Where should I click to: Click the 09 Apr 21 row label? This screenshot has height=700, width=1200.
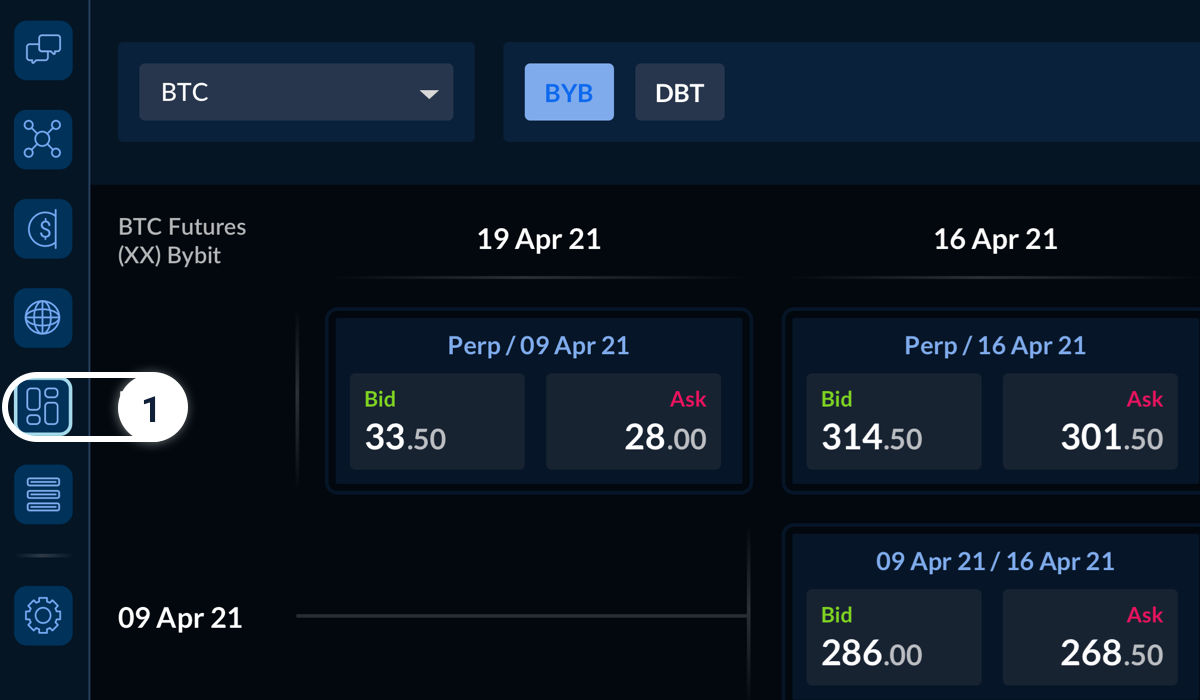click(x=180, y=617)
